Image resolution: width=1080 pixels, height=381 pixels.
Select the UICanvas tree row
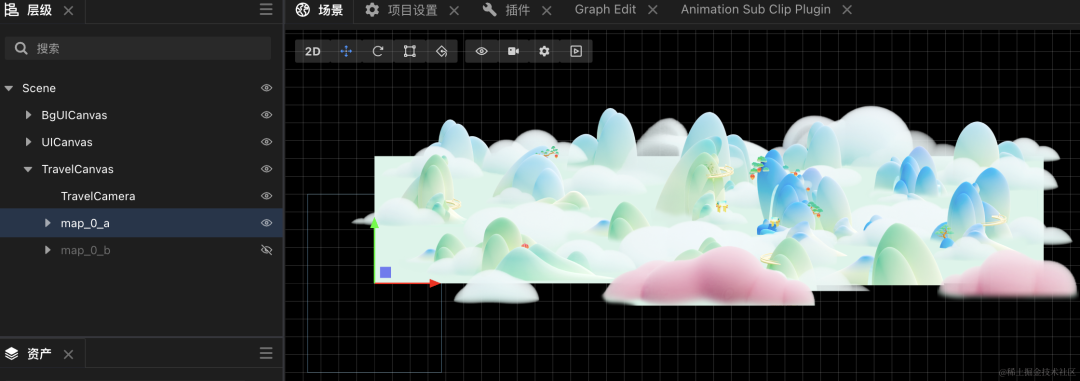click(x=141, y=142)
